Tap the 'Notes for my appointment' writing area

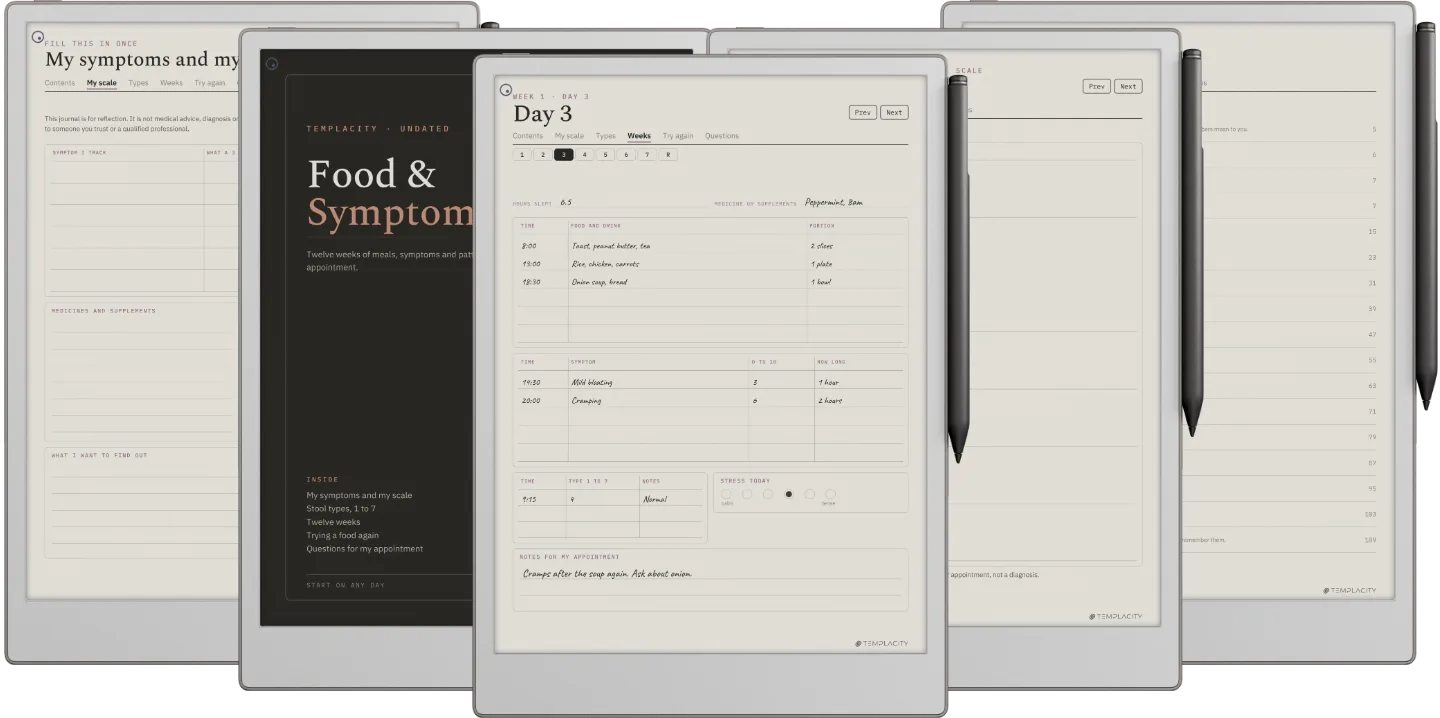coord(711,580)
